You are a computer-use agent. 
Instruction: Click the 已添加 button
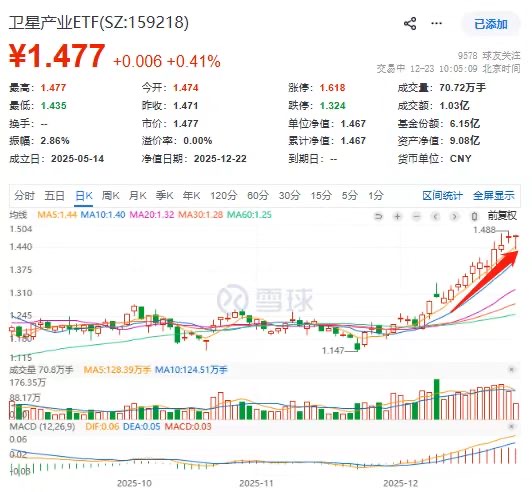tap(491, 24)
